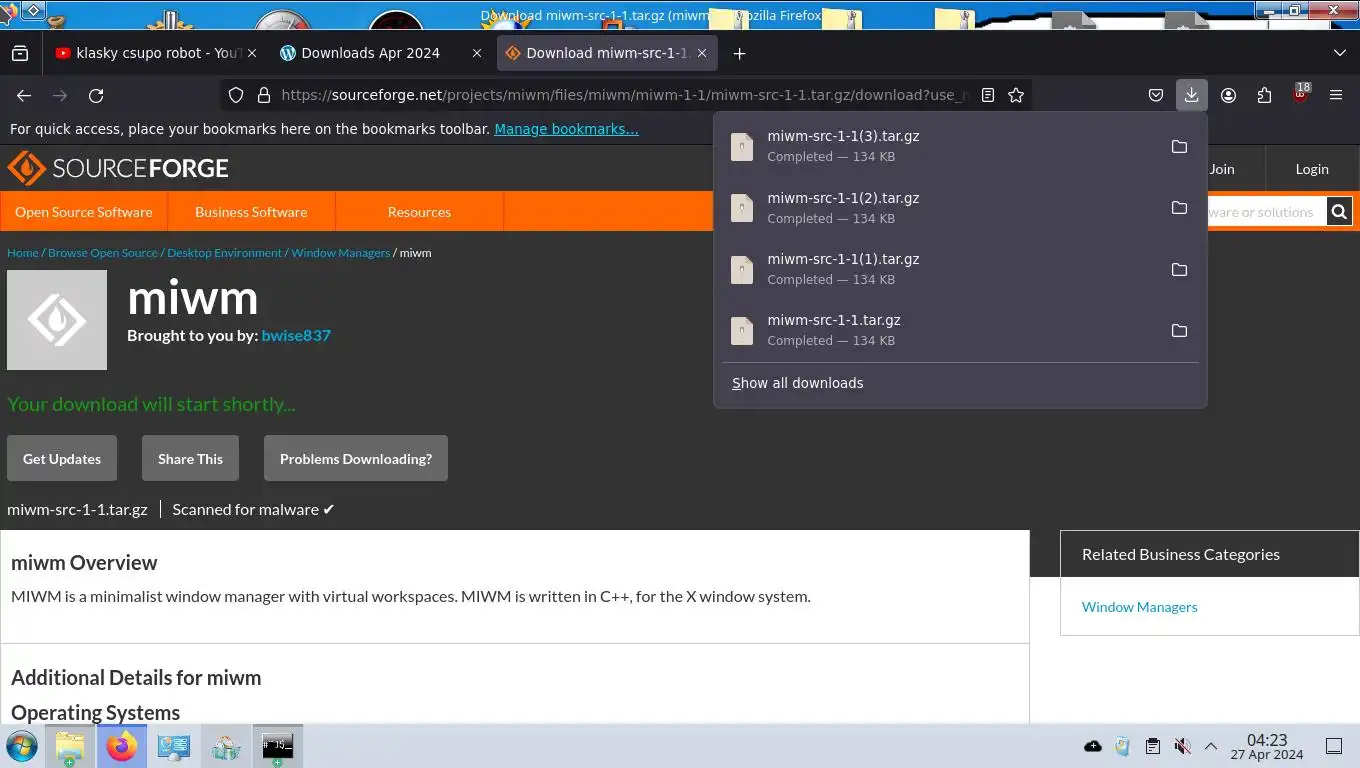
Task: Open the taskbar start menu orb
Action: pyautogui.click(x=21, y=746)
